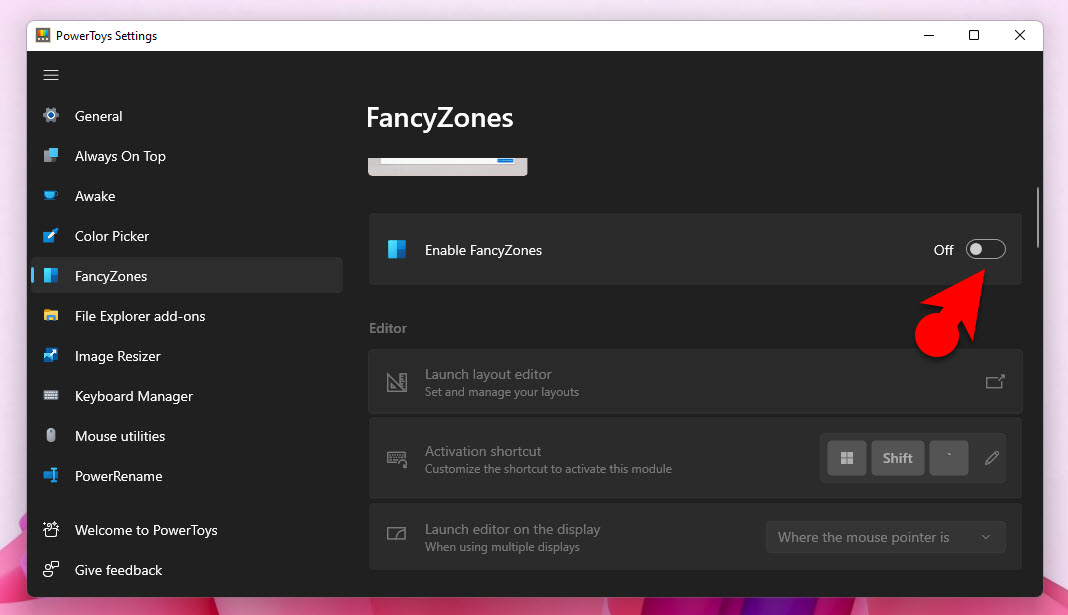Click the PowerRename icon
The height and width of the screenshot is (615, 1068).
pos(51,475)
